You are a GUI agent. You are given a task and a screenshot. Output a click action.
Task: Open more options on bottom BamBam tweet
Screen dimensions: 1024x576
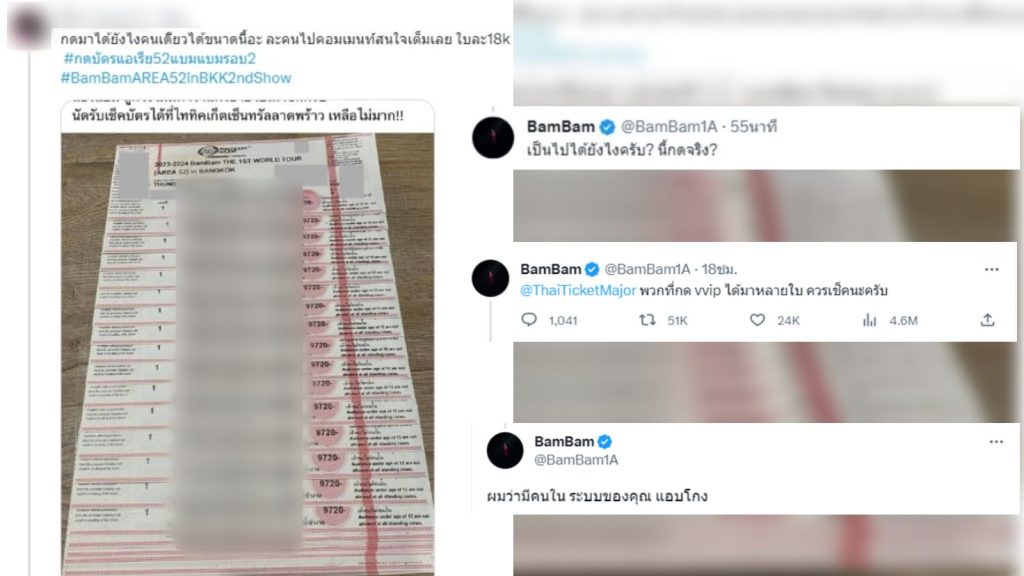996,441
